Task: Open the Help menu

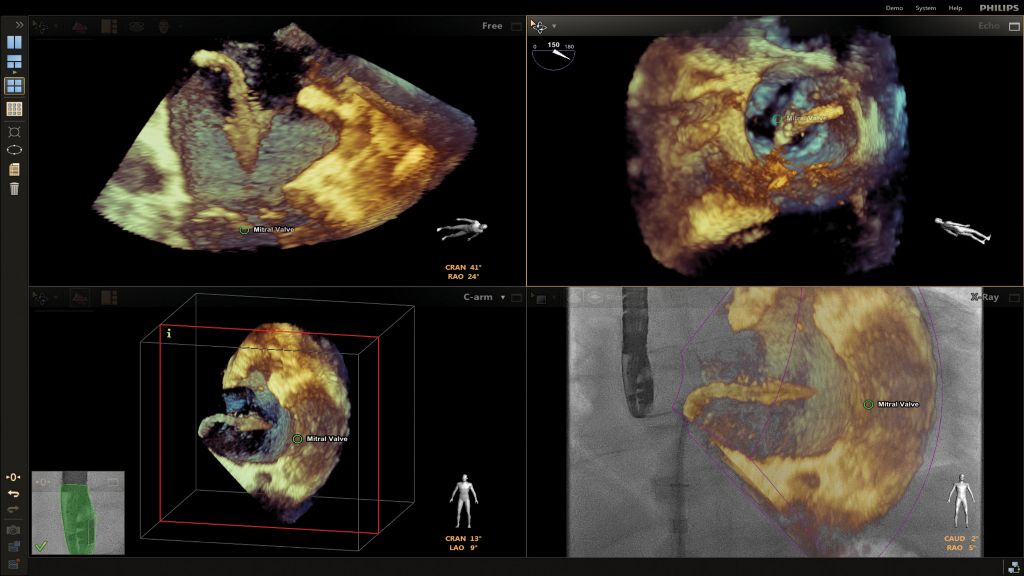Action: (955, 8)
